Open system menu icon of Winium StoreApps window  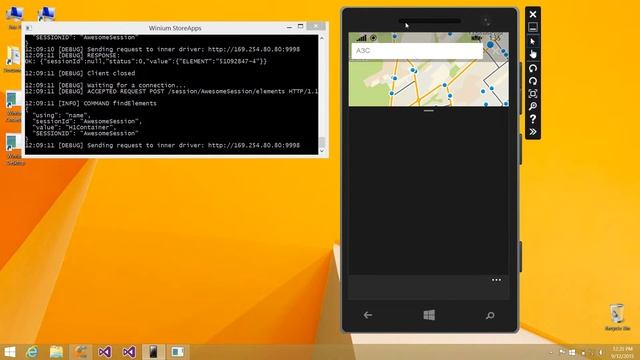[x=28, y=28]
